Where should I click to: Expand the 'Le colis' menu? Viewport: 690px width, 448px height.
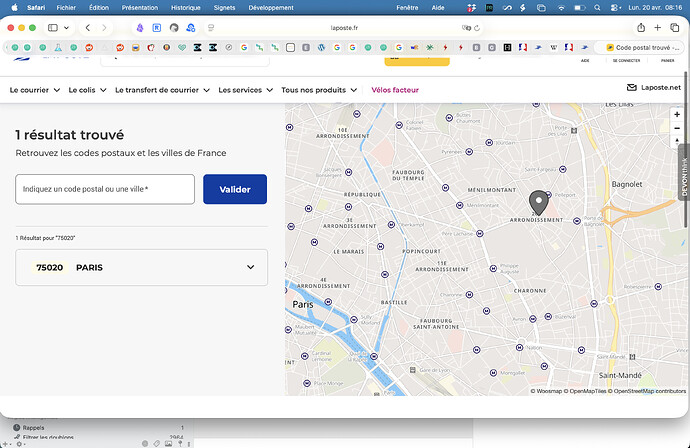tap(87, 90)
